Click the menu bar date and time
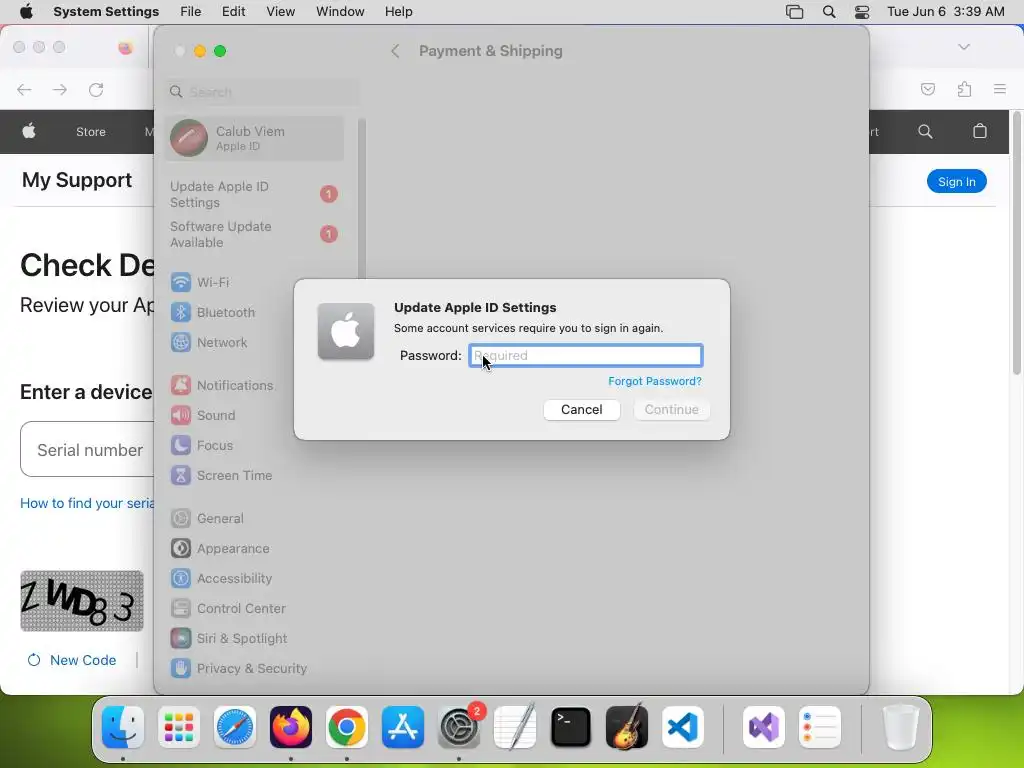1024x768 pixels. click(946, 12)
